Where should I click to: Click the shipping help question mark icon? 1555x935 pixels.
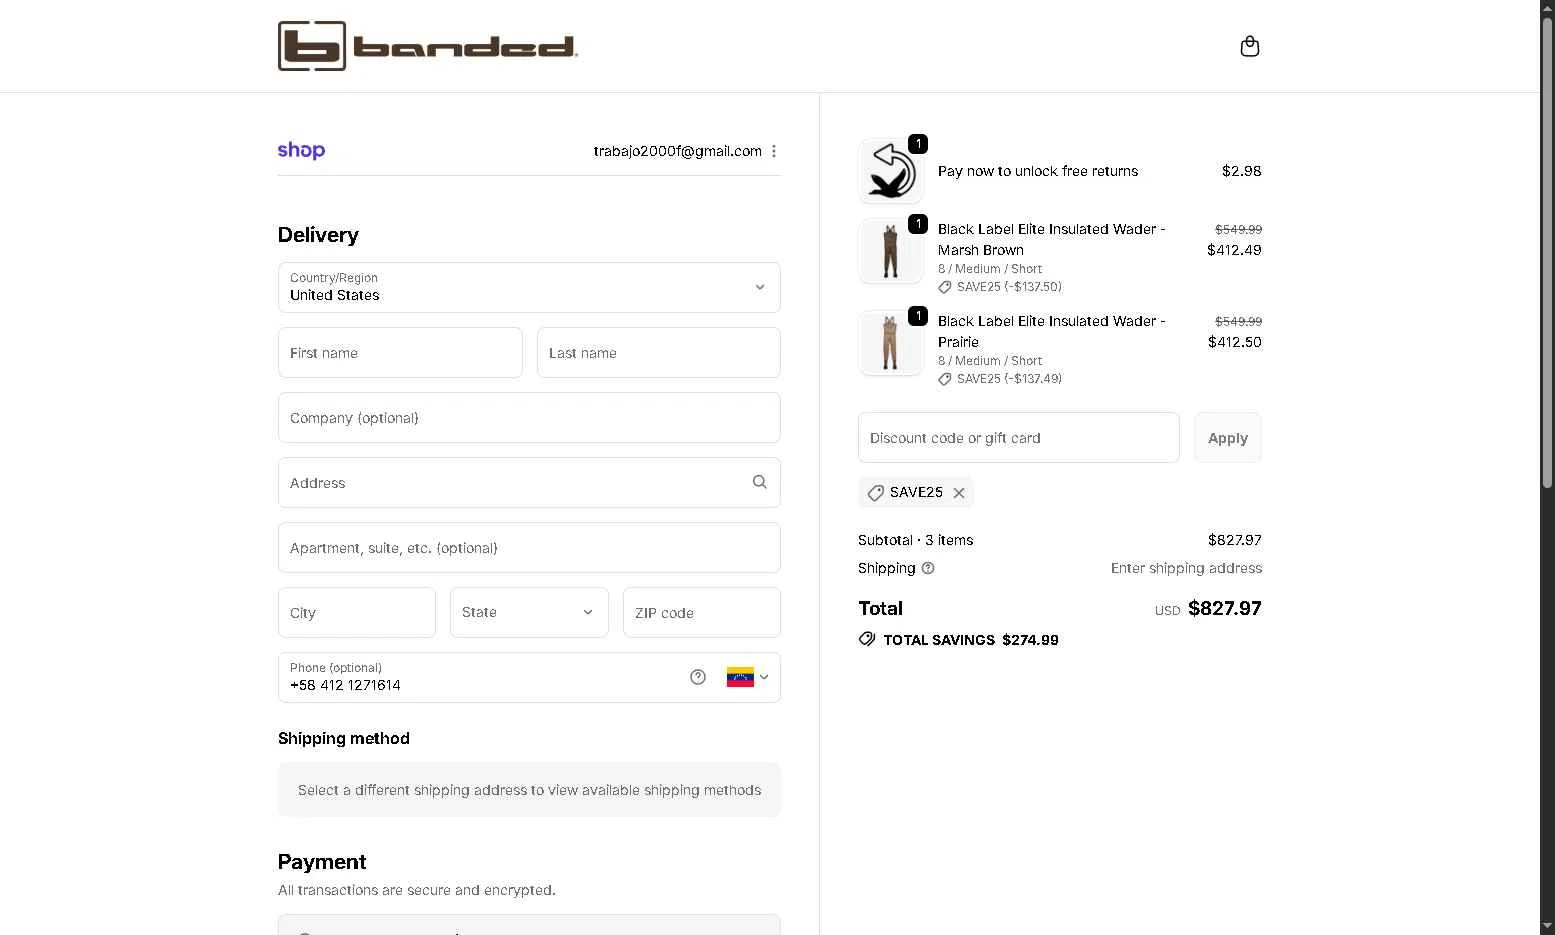tap(928, 568)
